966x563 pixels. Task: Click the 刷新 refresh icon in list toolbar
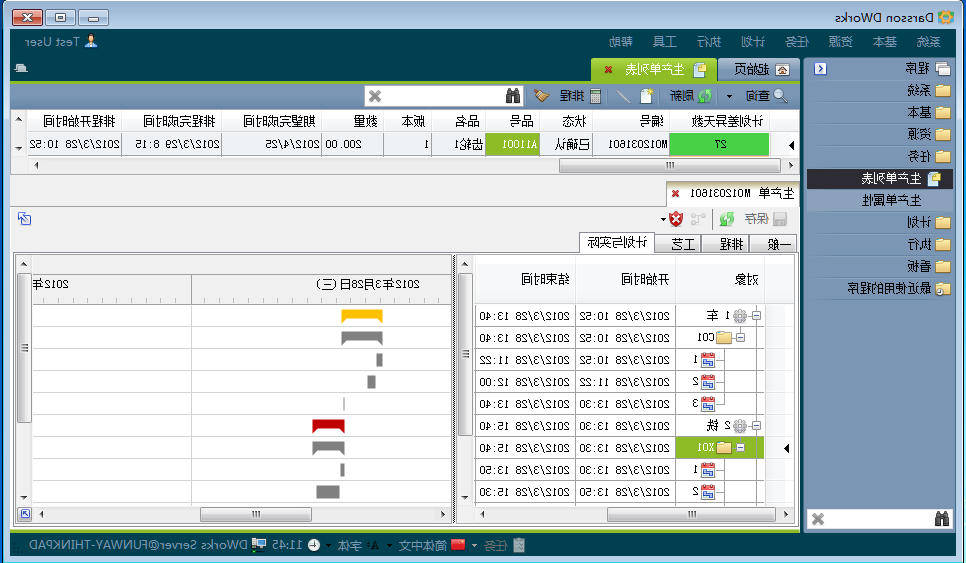704,96
